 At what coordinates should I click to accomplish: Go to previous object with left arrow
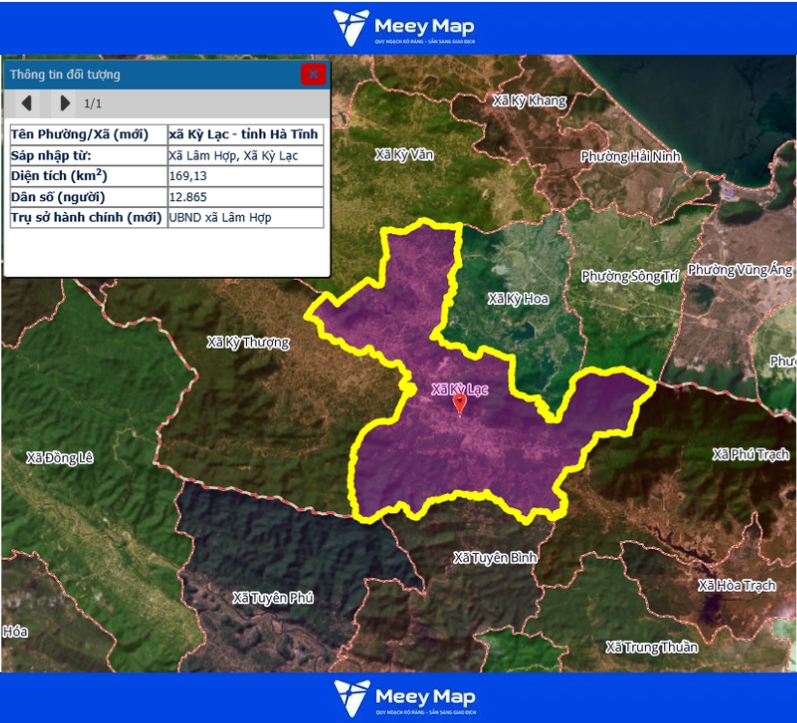(x=27, y=103)
